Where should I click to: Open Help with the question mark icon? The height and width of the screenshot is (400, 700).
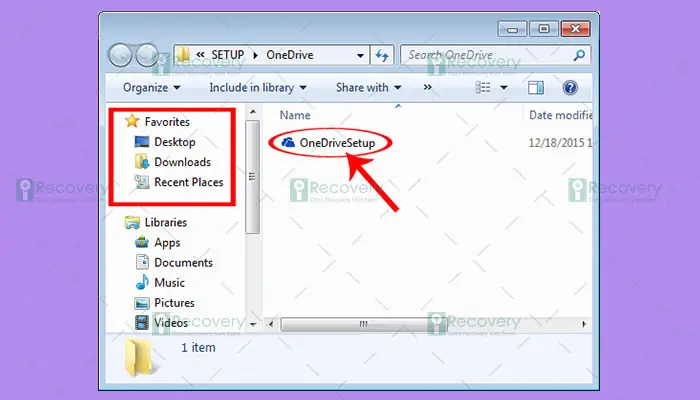(570, 88)
